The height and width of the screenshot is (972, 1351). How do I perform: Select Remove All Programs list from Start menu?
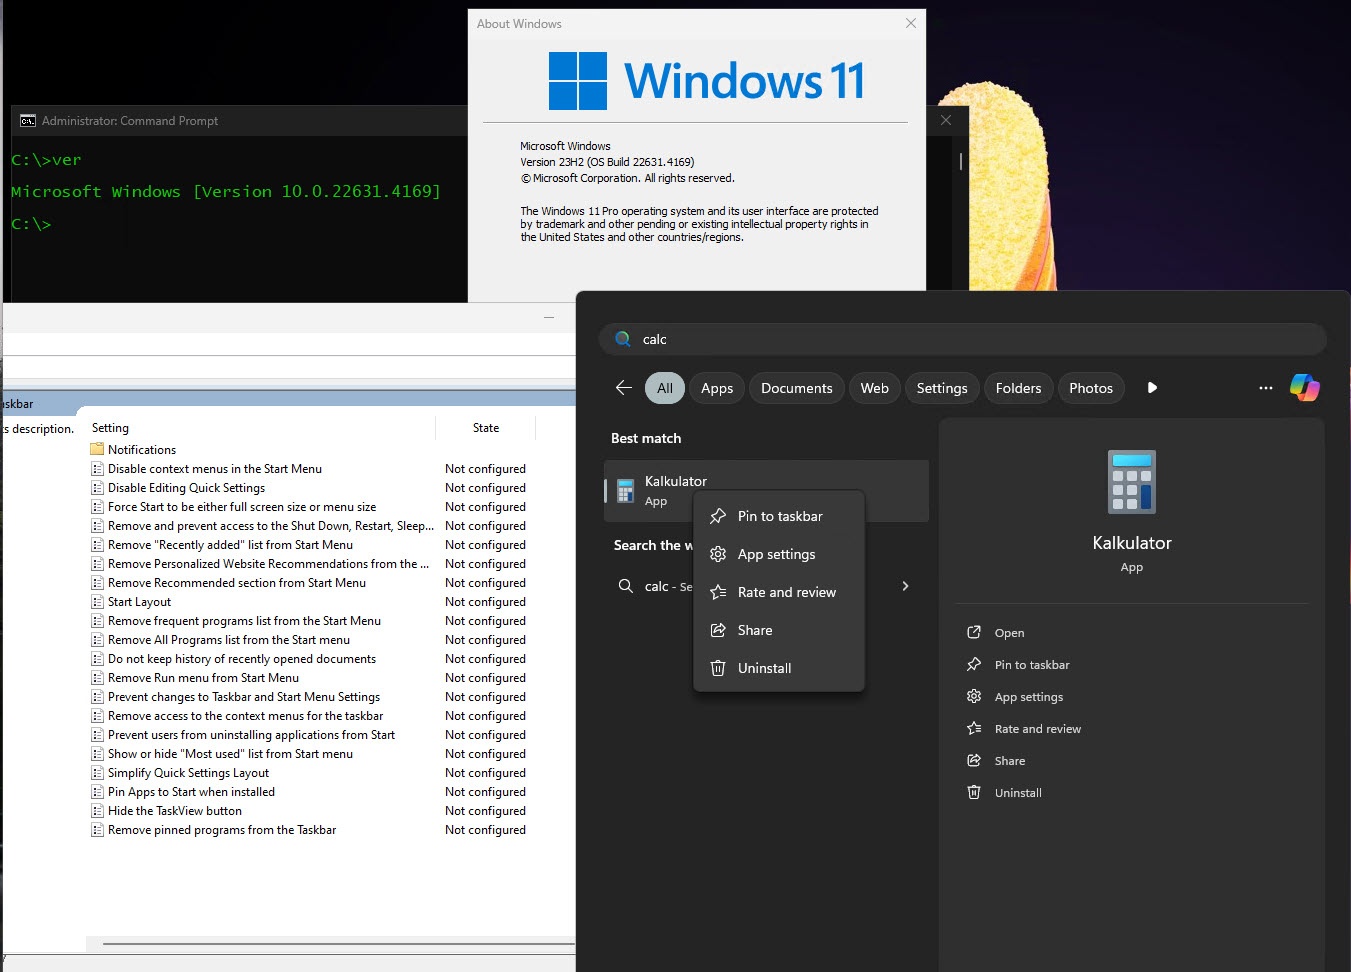point(229,640)
